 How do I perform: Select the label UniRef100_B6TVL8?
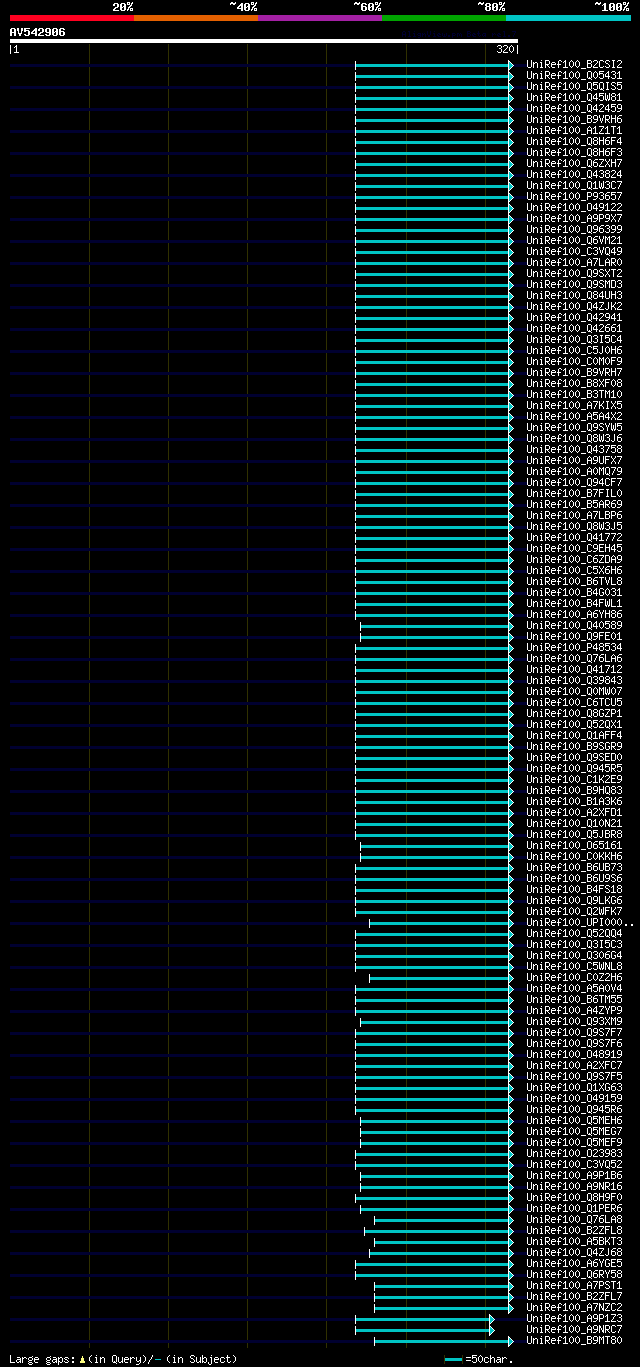574,581
